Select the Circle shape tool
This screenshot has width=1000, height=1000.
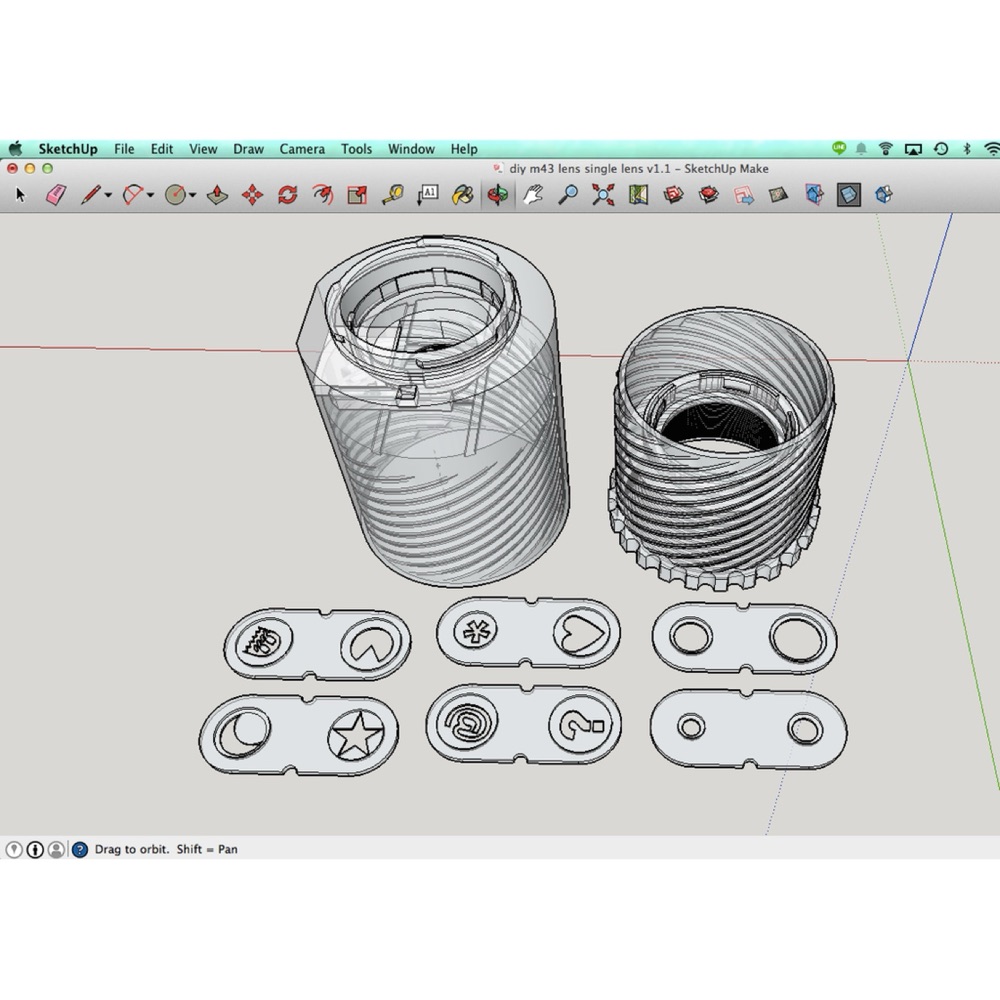click(175, 195)
